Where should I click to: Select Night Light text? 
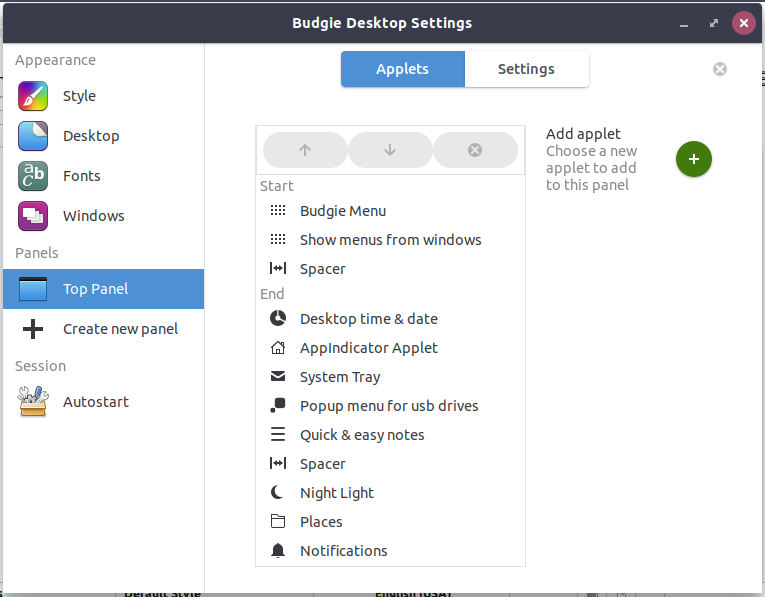click(x=337, y=493)
